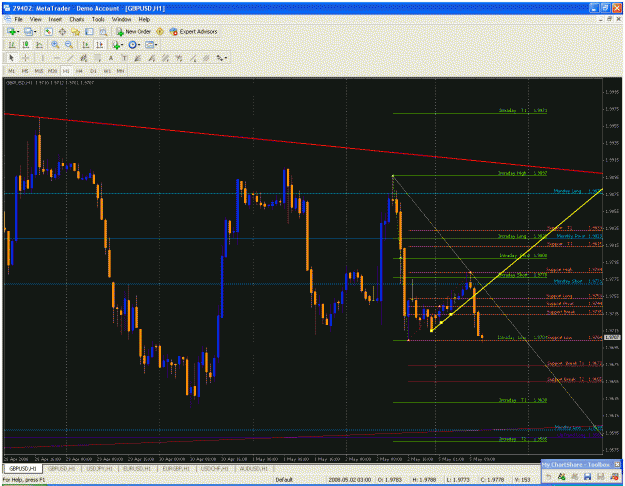
Task: Switch to the USDJPY,H1 chart tab
Action: tap(99, 468)
